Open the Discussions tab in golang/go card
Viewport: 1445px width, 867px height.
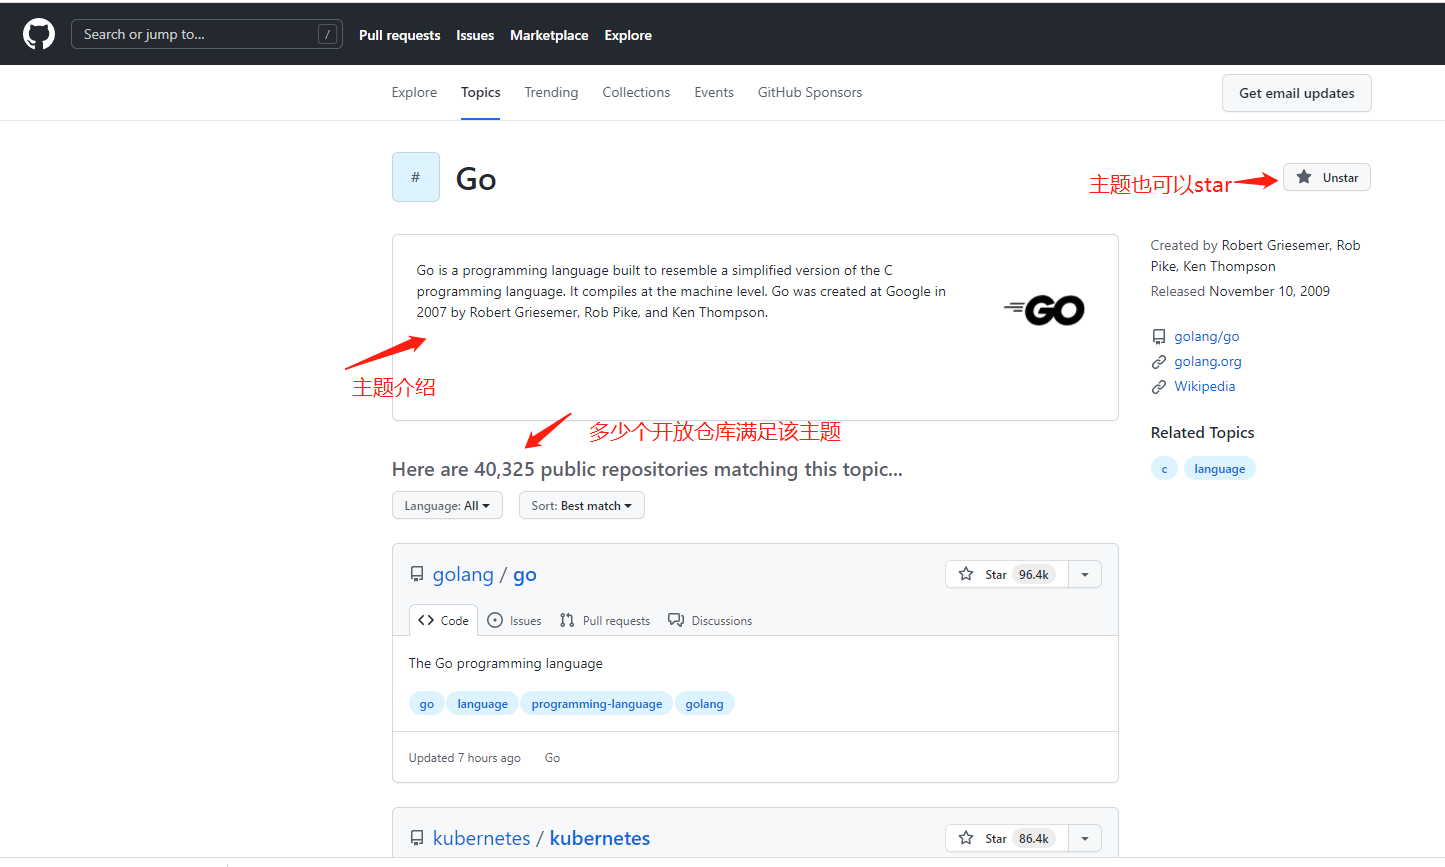pyautogui.click(x=710, y=620)
